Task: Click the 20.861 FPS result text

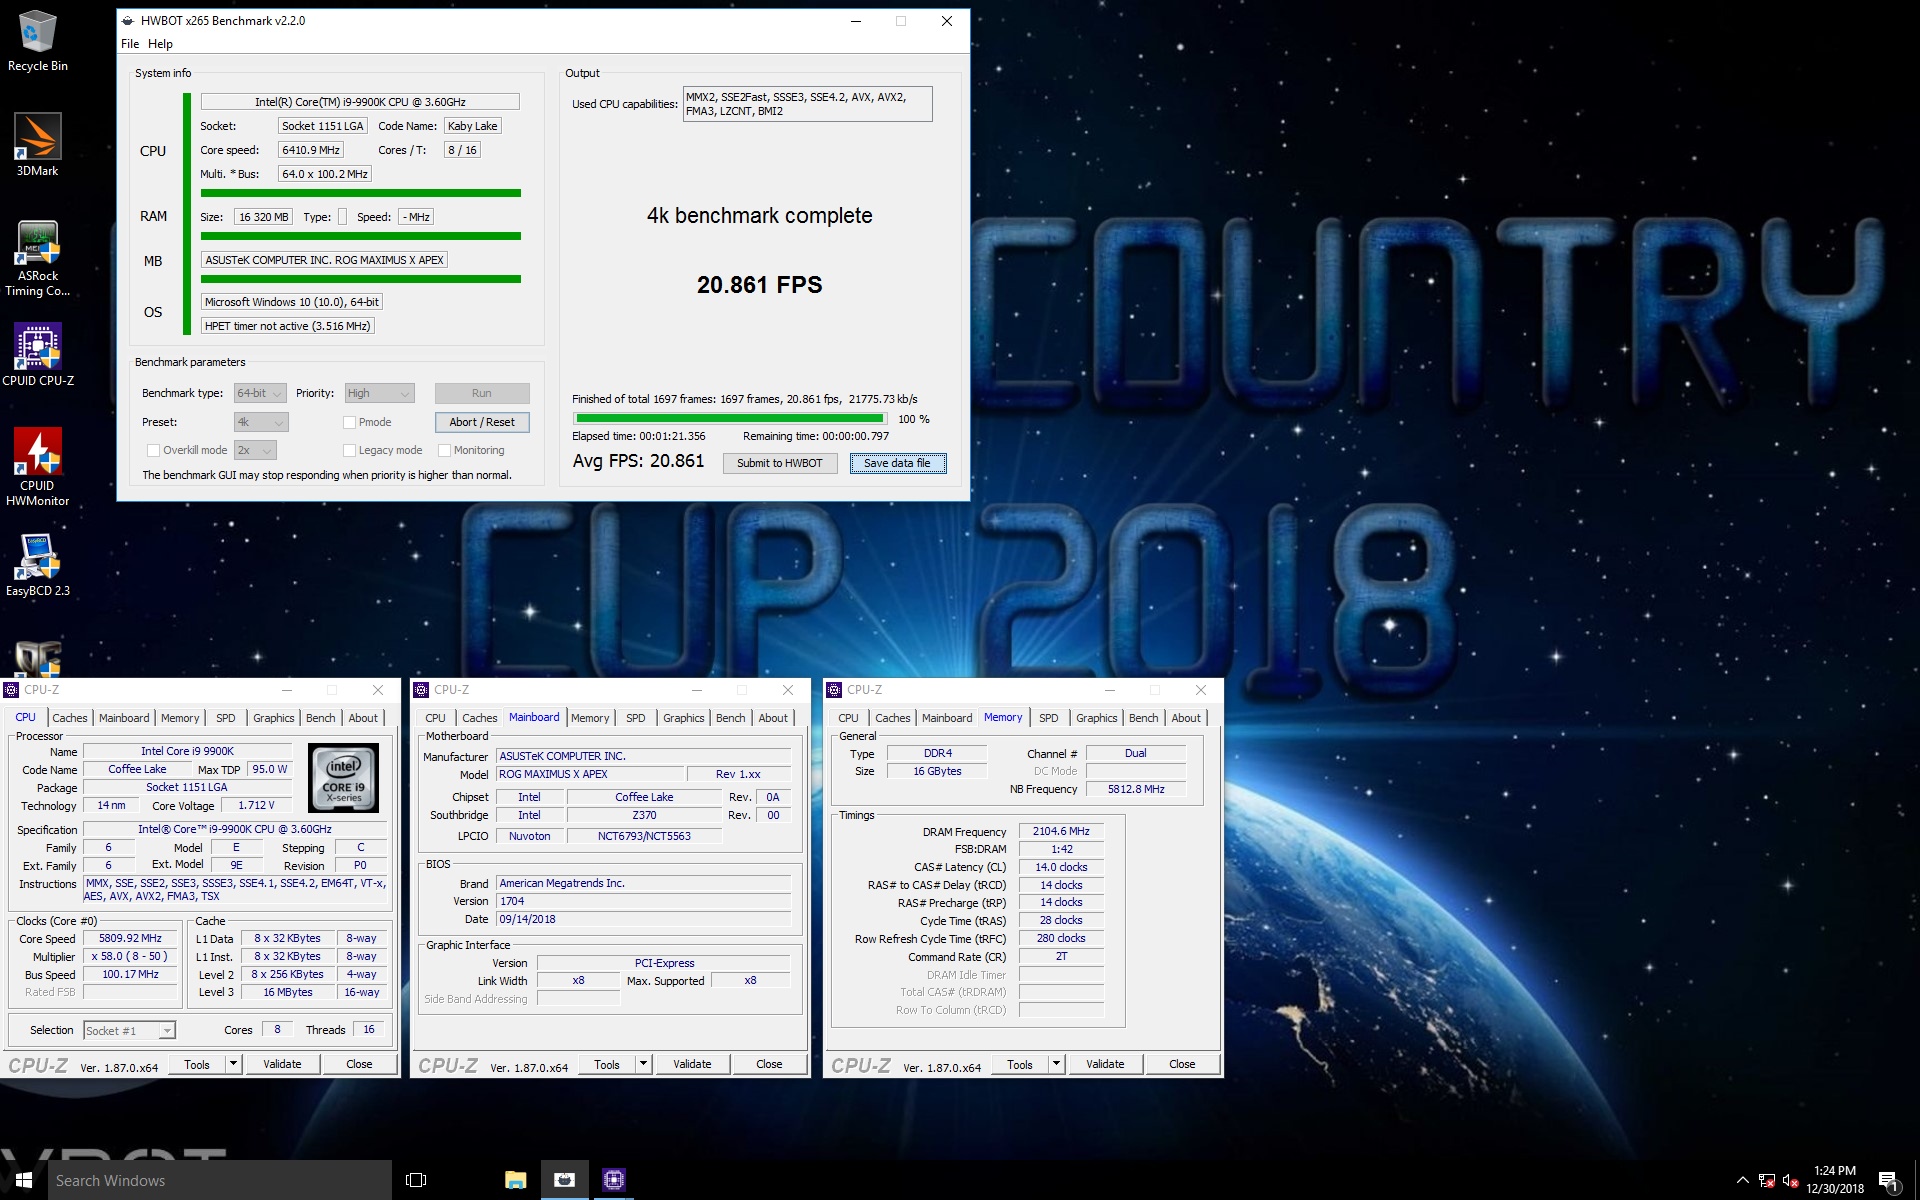Action: tap(759, 285)
